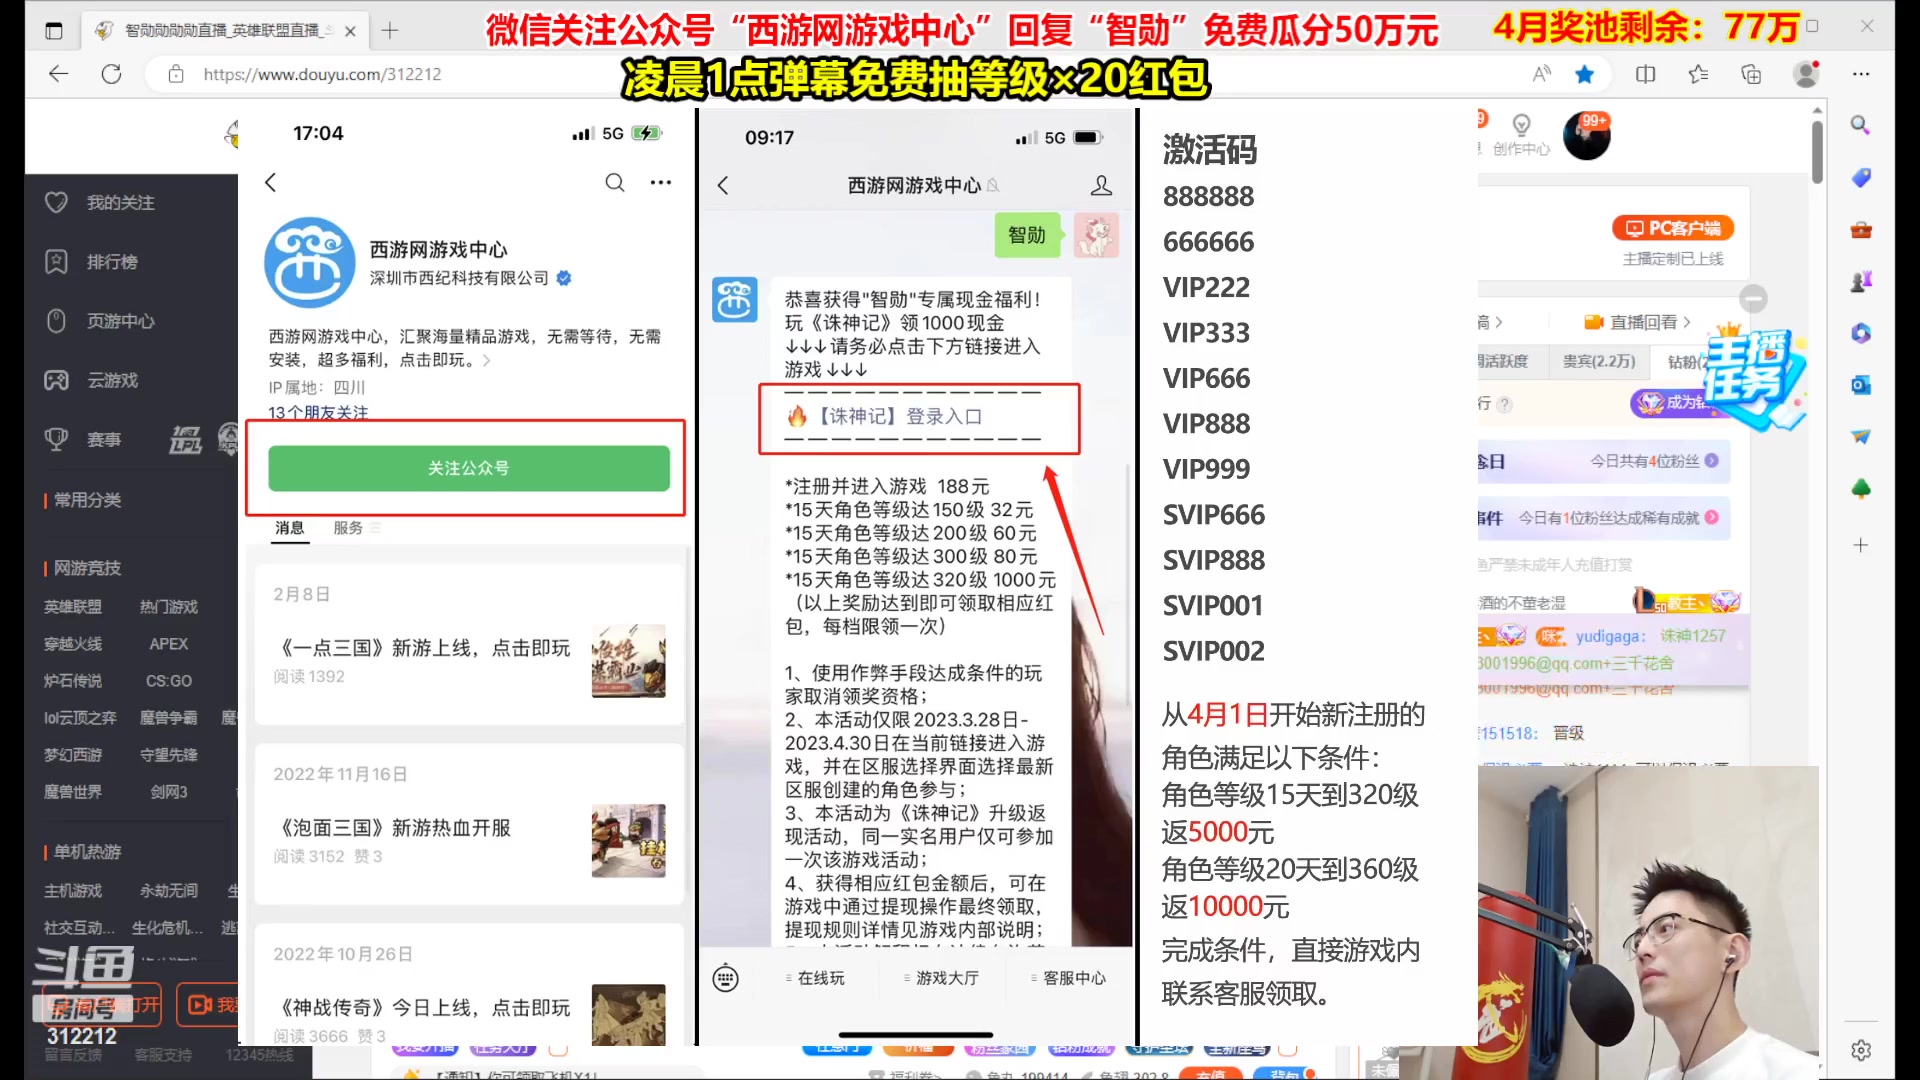Select the 热门游戏 category link
1920x1080 pixels.
click(169, 607)
